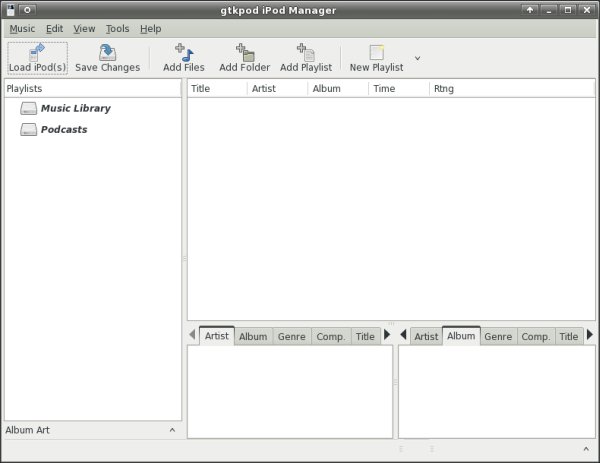Image resolution: width=600 pixels, height=463 pixels.
Task: Click the Add Folder toolbar icon
Action: point(245,52)
